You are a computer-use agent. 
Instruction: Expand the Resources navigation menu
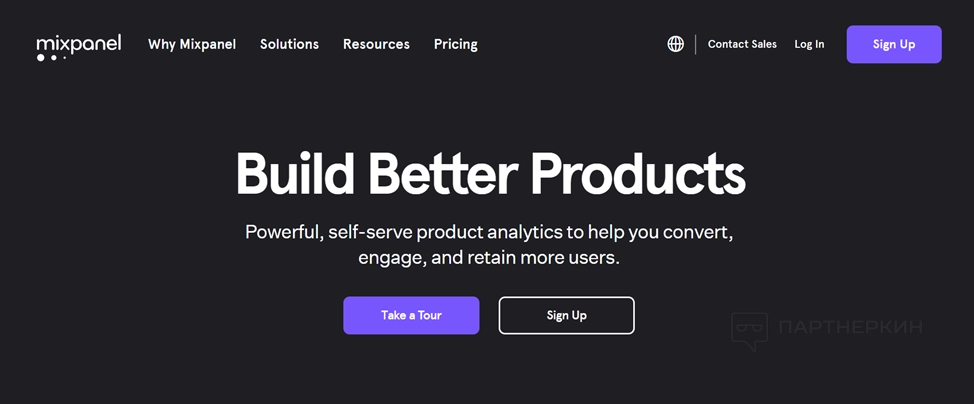click(376, 44)
